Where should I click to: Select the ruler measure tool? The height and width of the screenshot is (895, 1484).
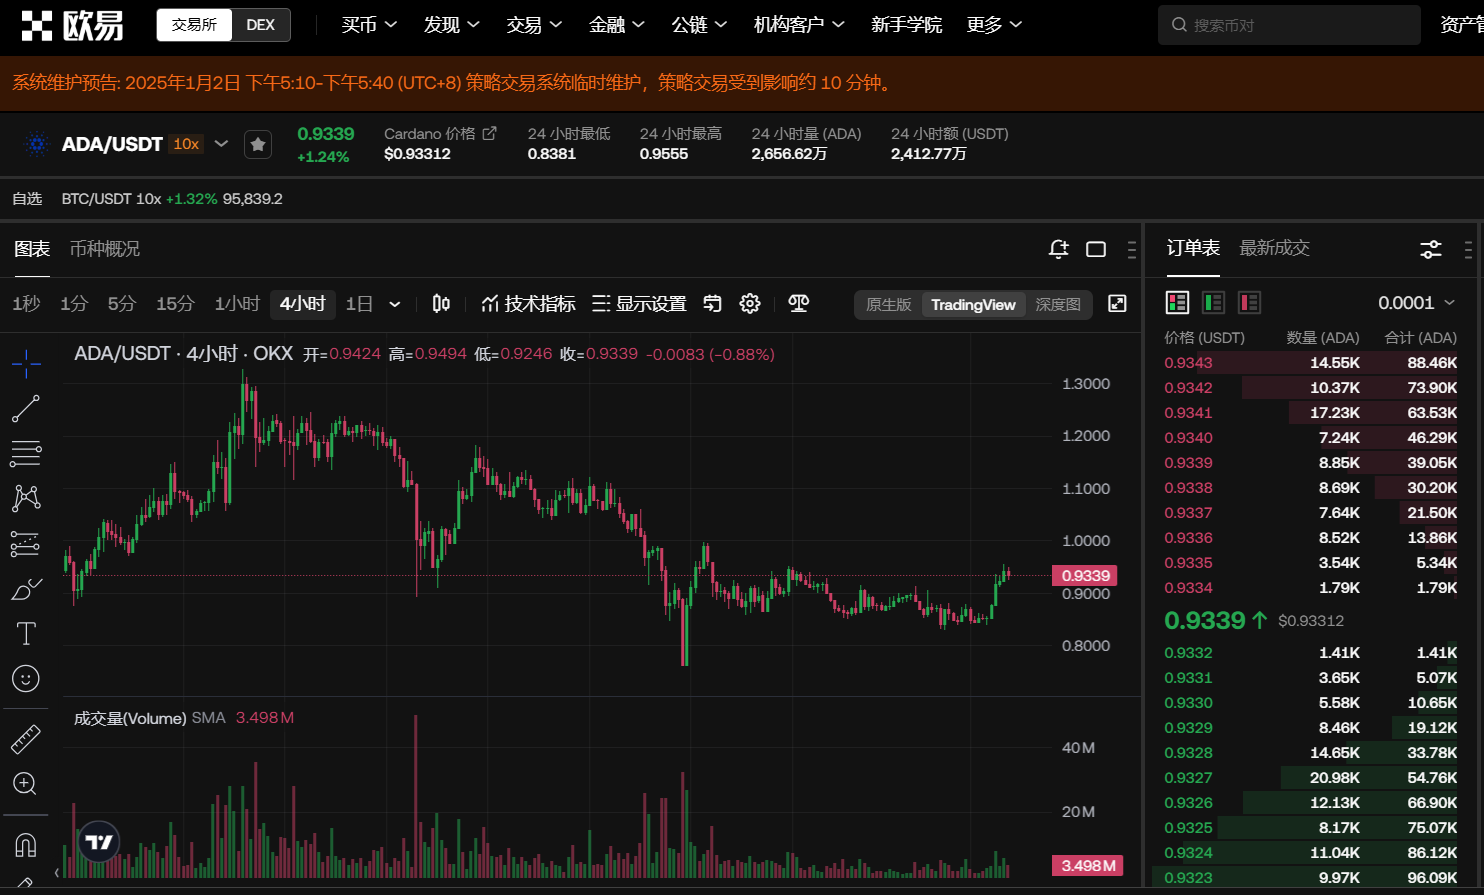tap(26, 739)
